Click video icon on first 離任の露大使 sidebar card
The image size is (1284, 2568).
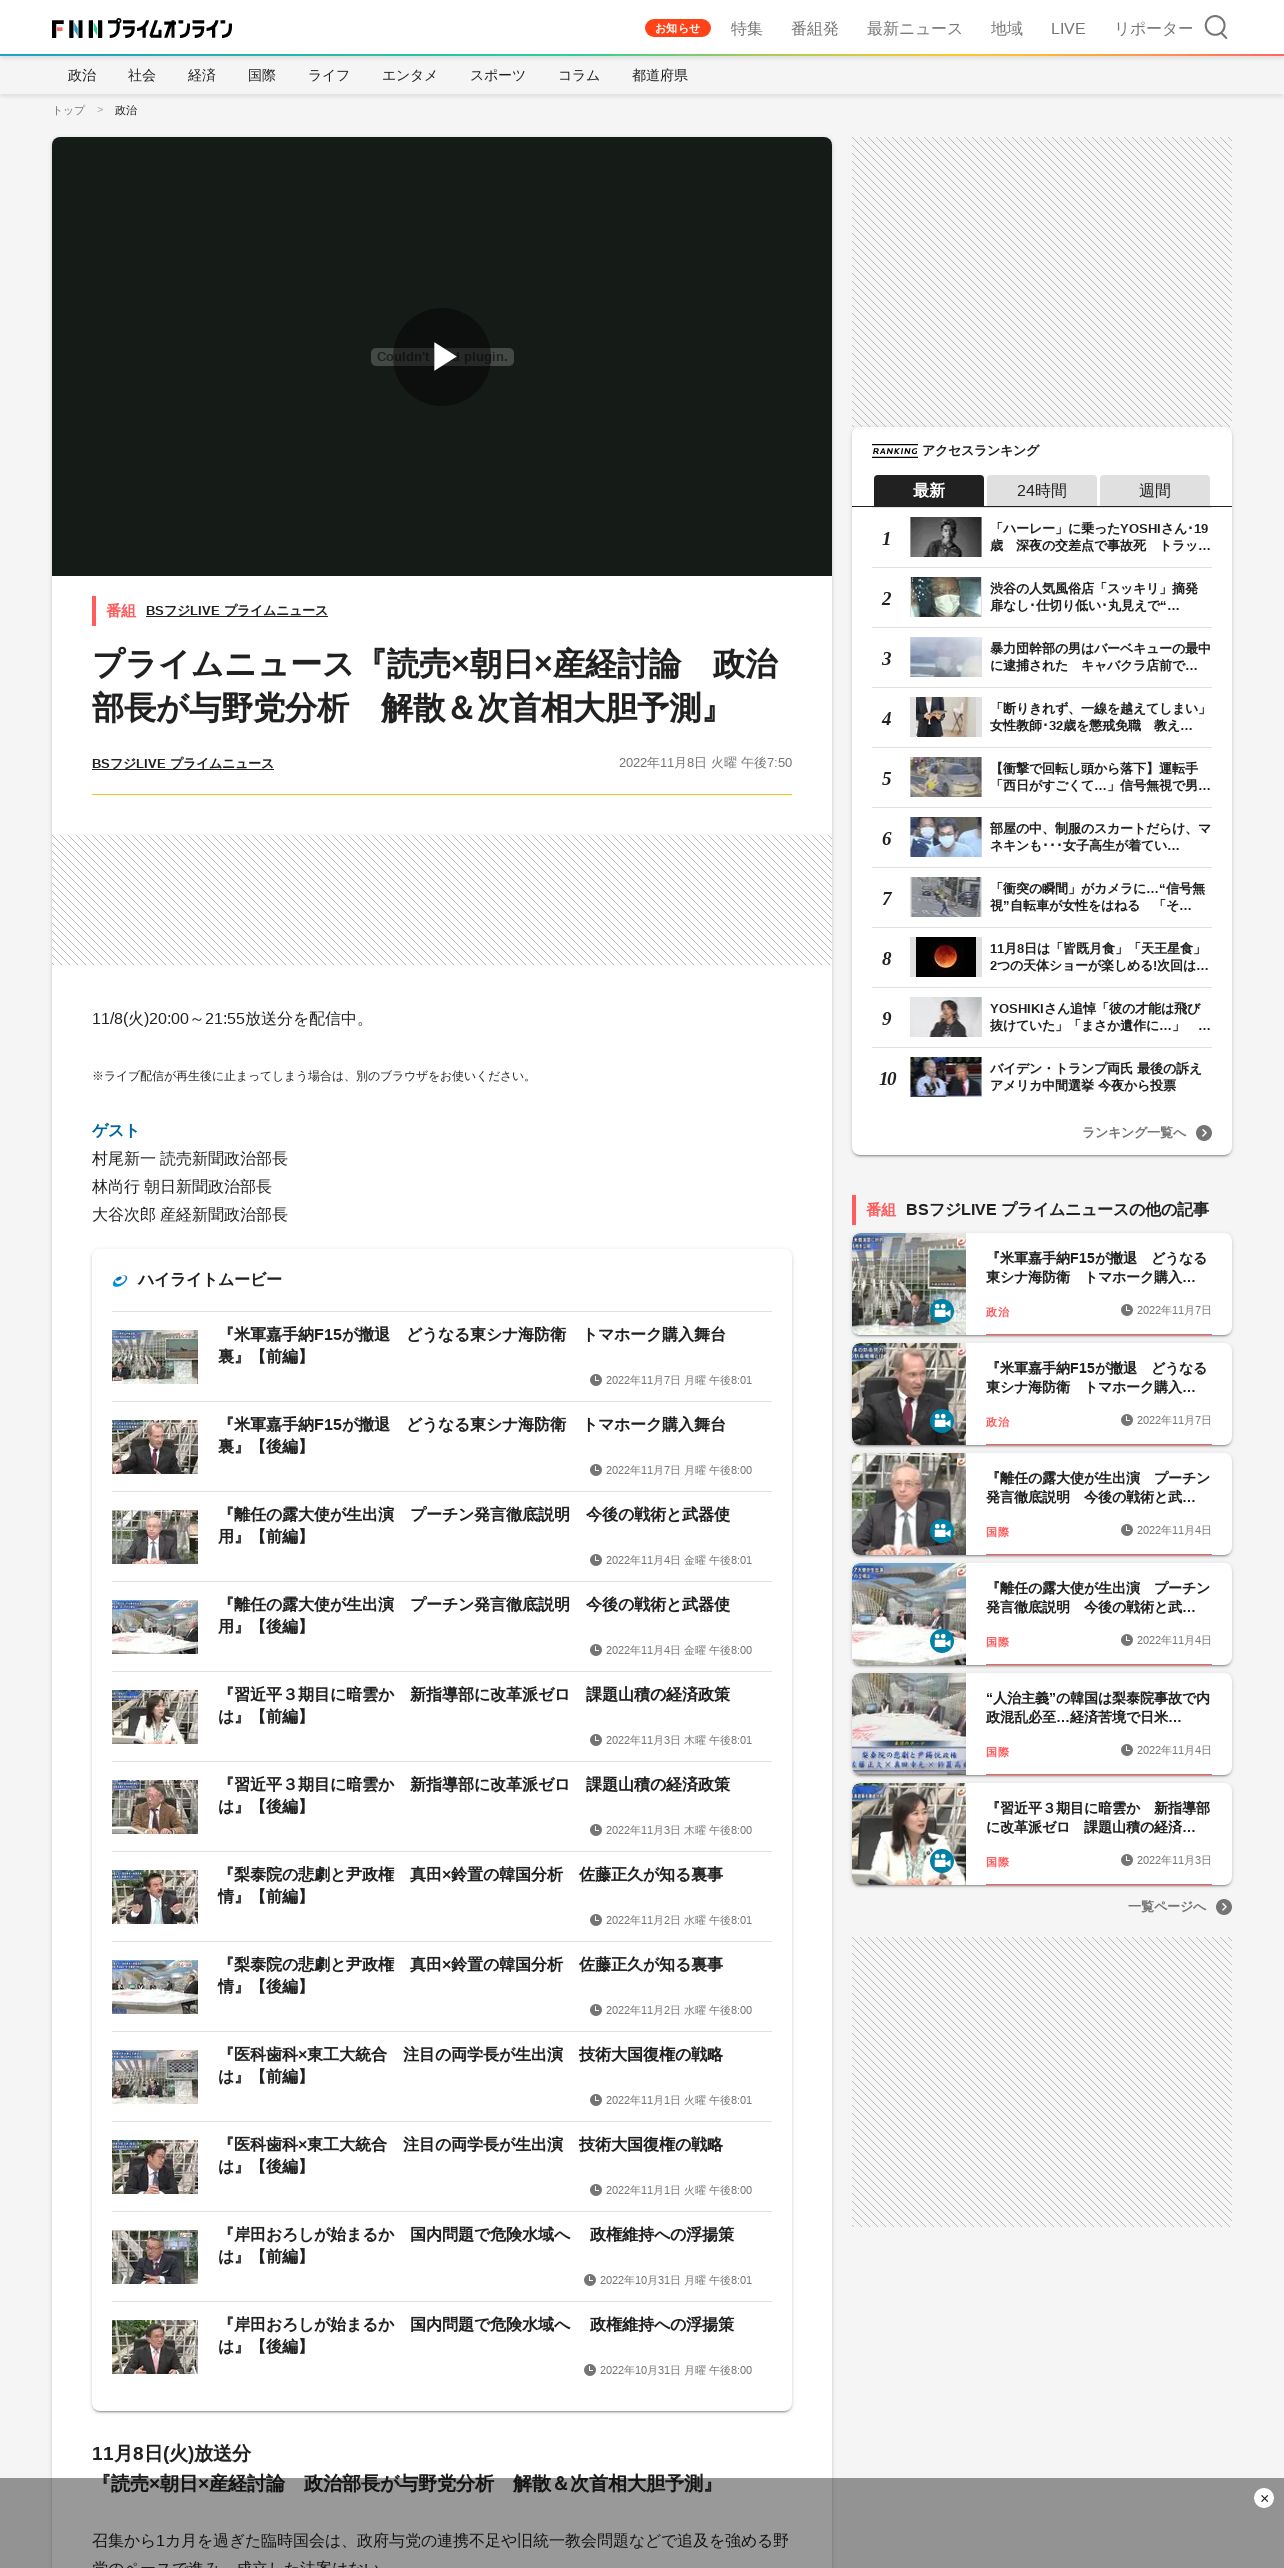point(942,1531)
